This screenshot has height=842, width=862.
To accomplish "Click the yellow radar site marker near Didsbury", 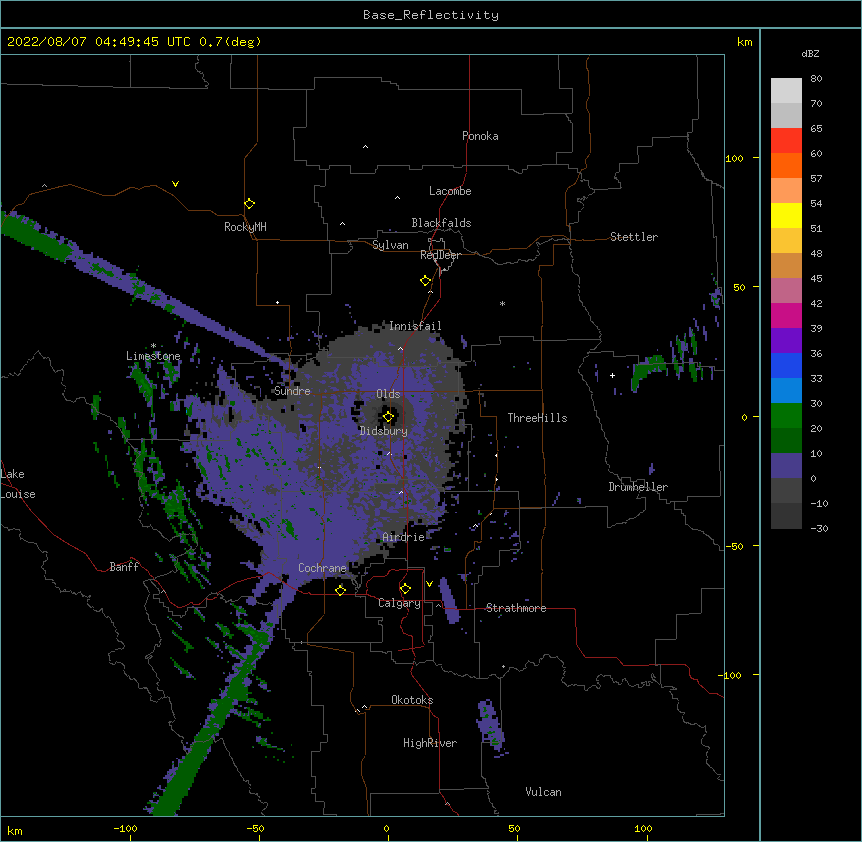I will point(388,417).
